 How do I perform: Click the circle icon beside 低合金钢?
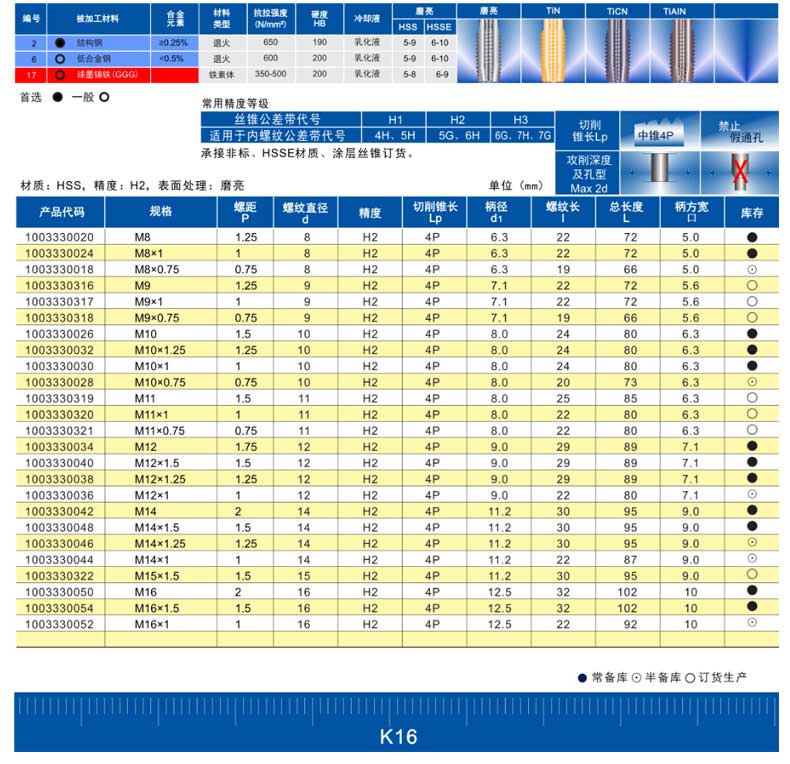click(61, 59)
